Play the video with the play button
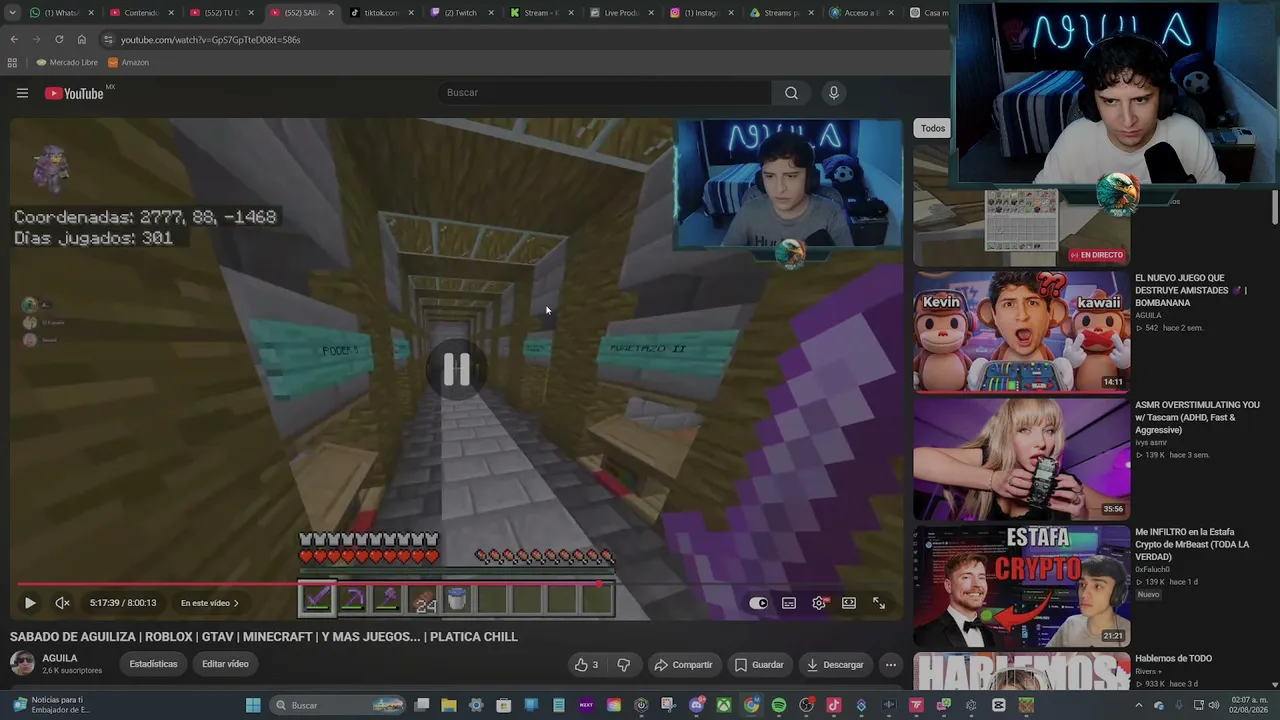The height and width of the screenshot is (720, 1280). pos(30,603)
